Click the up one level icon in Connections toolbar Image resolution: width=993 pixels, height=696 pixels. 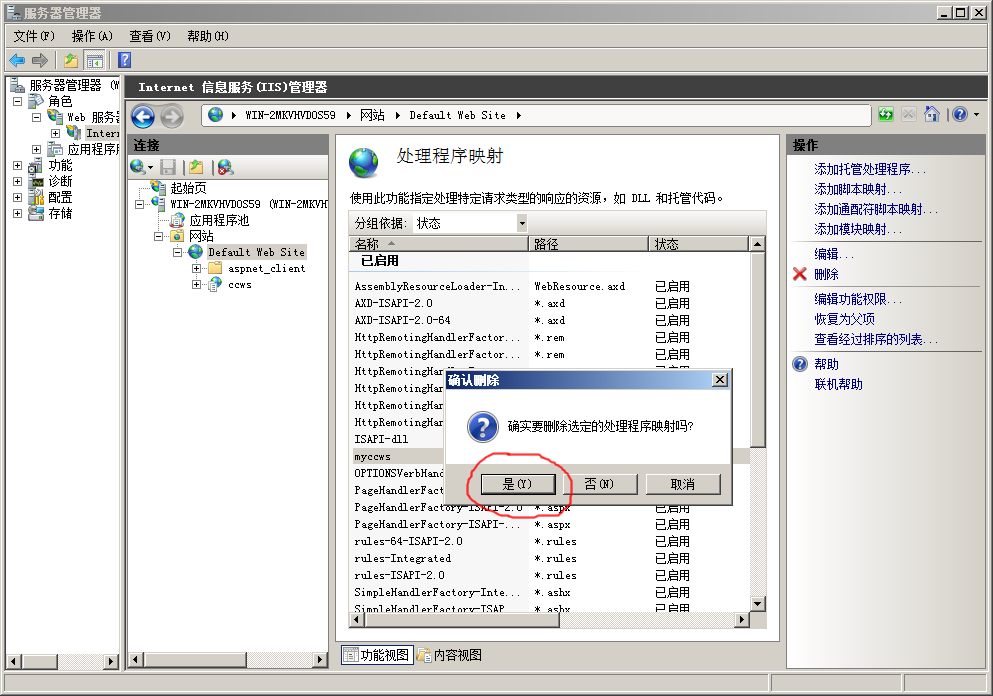click(196, 167)
